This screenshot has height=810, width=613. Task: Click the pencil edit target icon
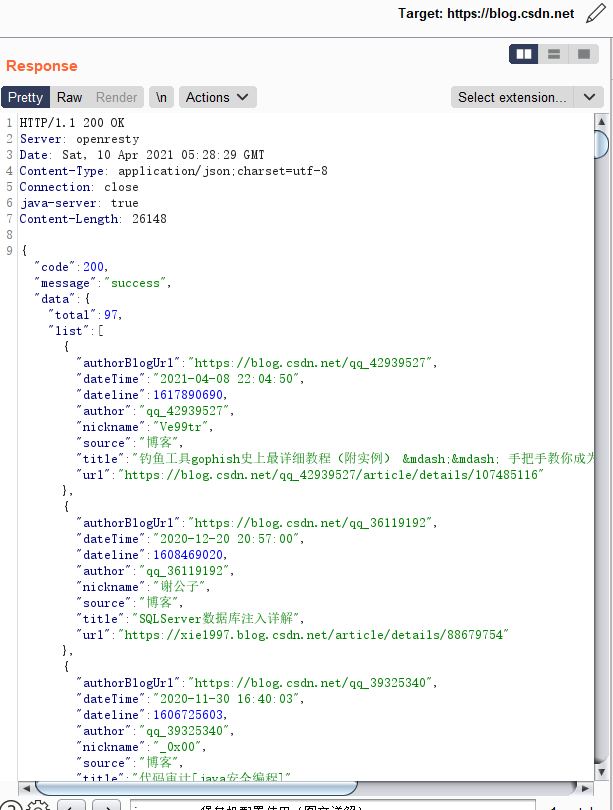click(595, 13)
